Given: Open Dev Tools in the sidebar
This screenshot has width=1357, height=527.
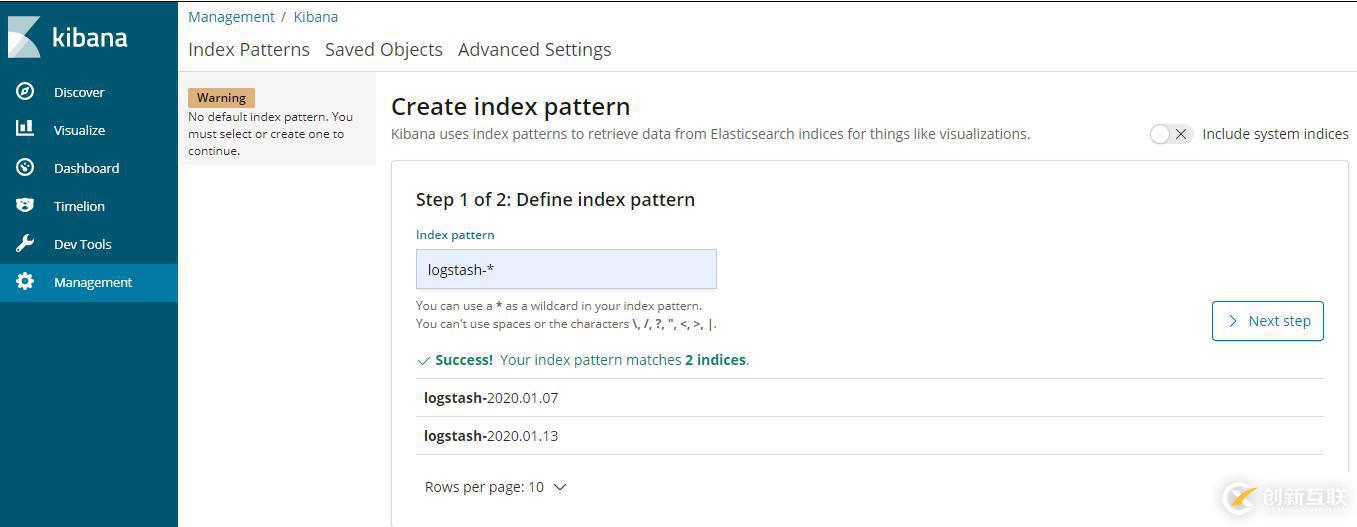Looking at the screenshot, I should pos(89,244).
